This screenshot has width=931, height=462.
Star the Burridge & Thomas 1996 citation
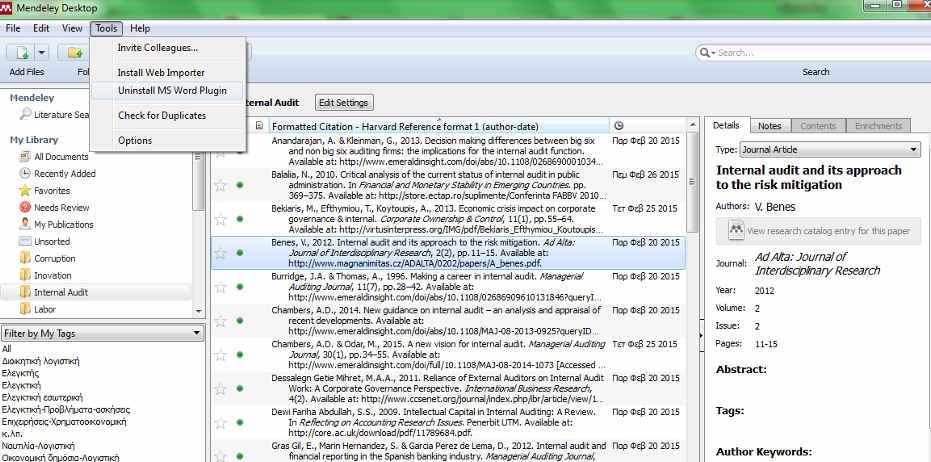(x=220, y=287)
